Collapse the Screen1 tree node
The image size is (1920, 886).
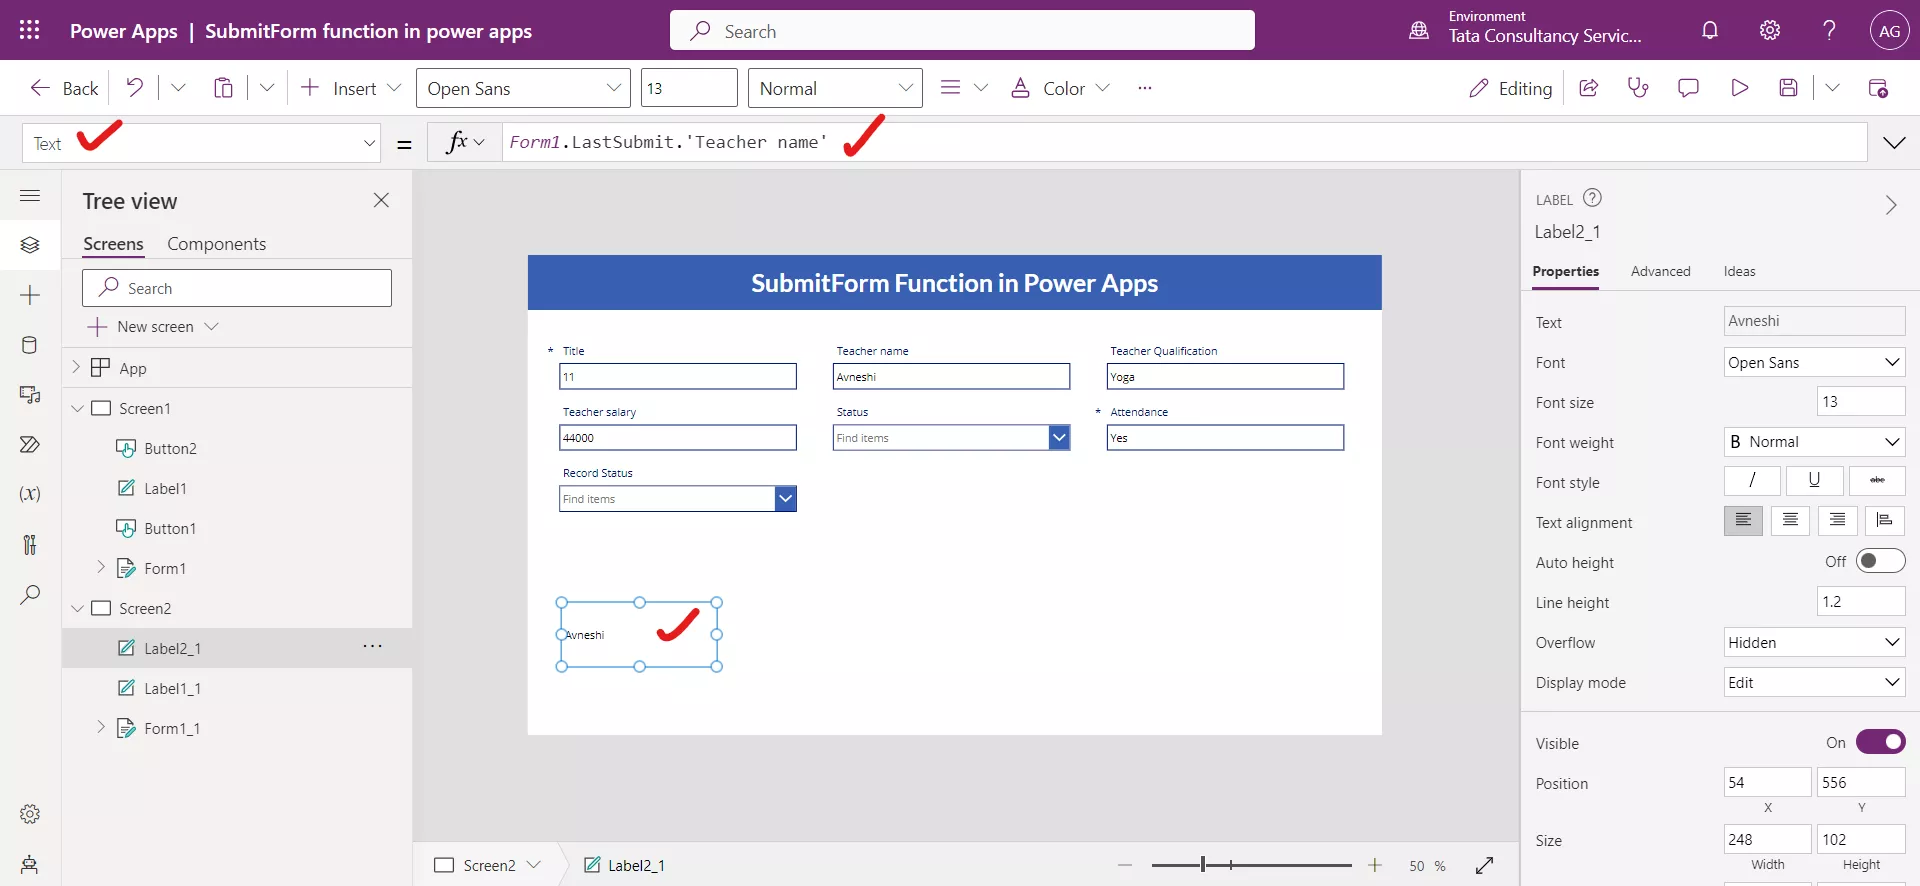point(77,408)
